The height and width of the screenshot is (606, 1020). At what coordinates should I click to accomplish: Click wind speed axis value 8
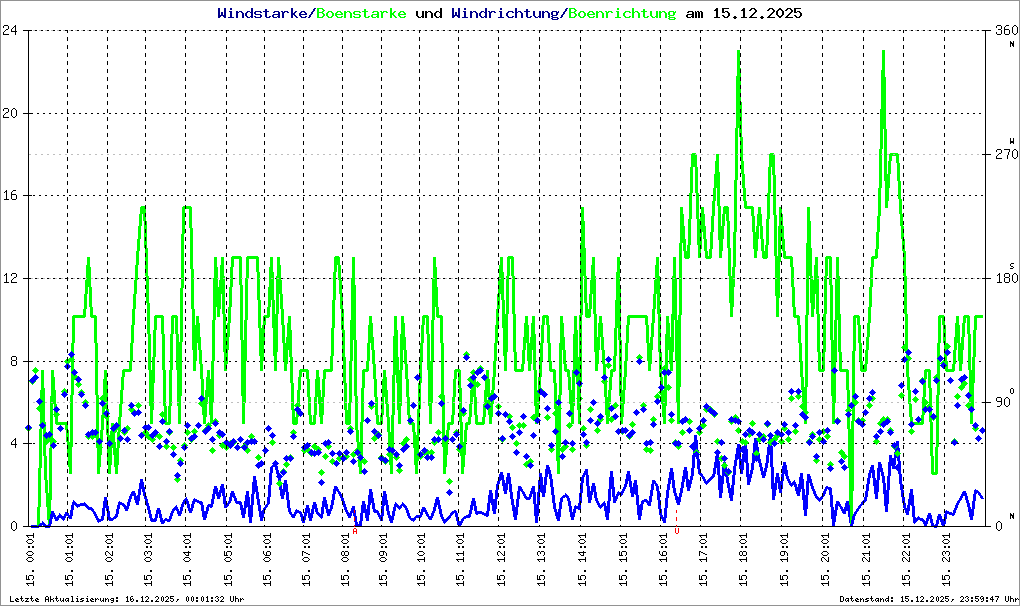click(x=14, y=361)
